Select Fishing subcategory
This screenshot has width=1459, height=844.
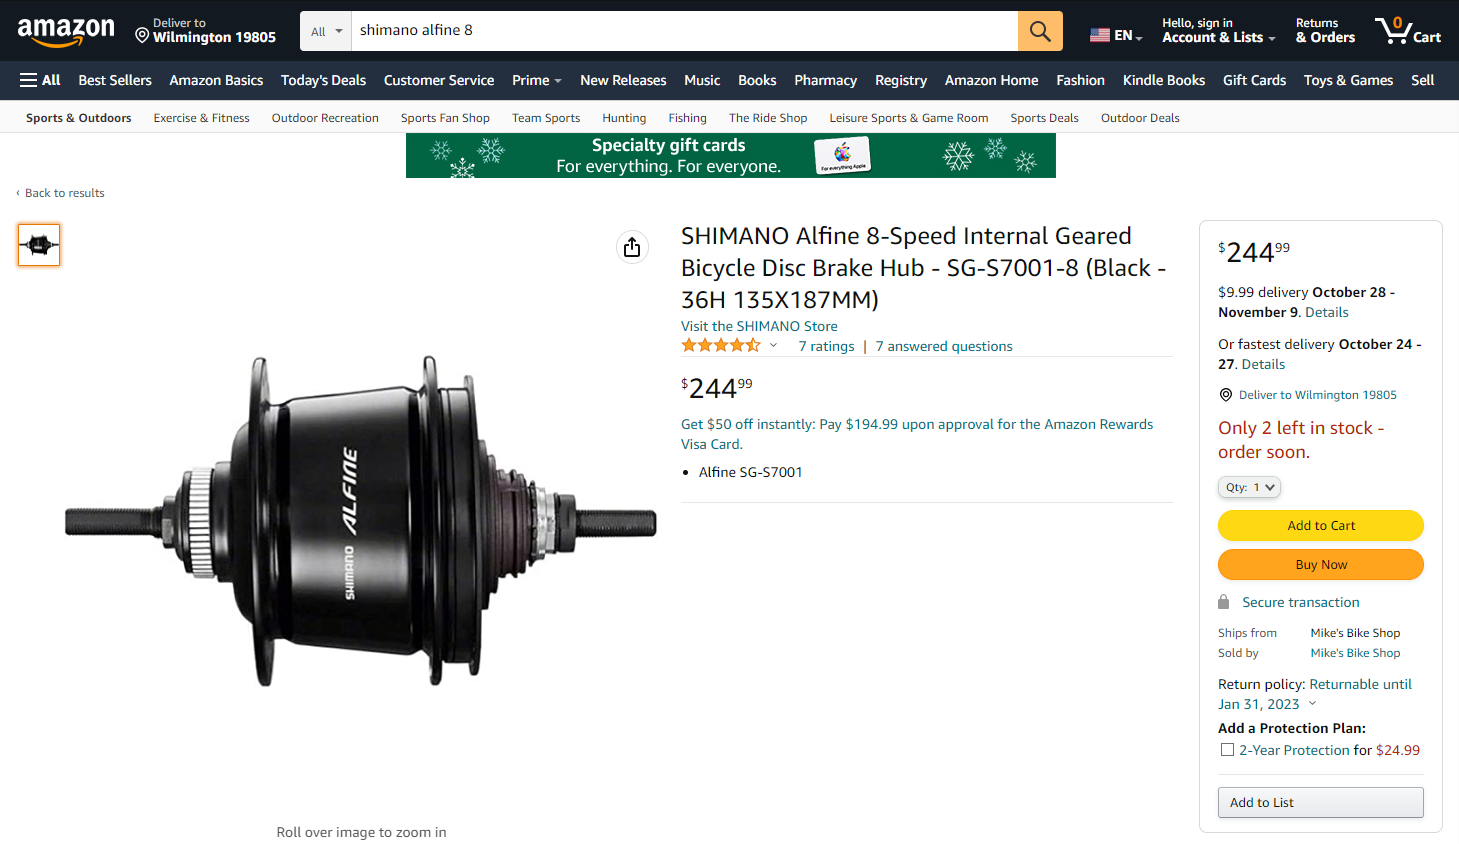687,118
